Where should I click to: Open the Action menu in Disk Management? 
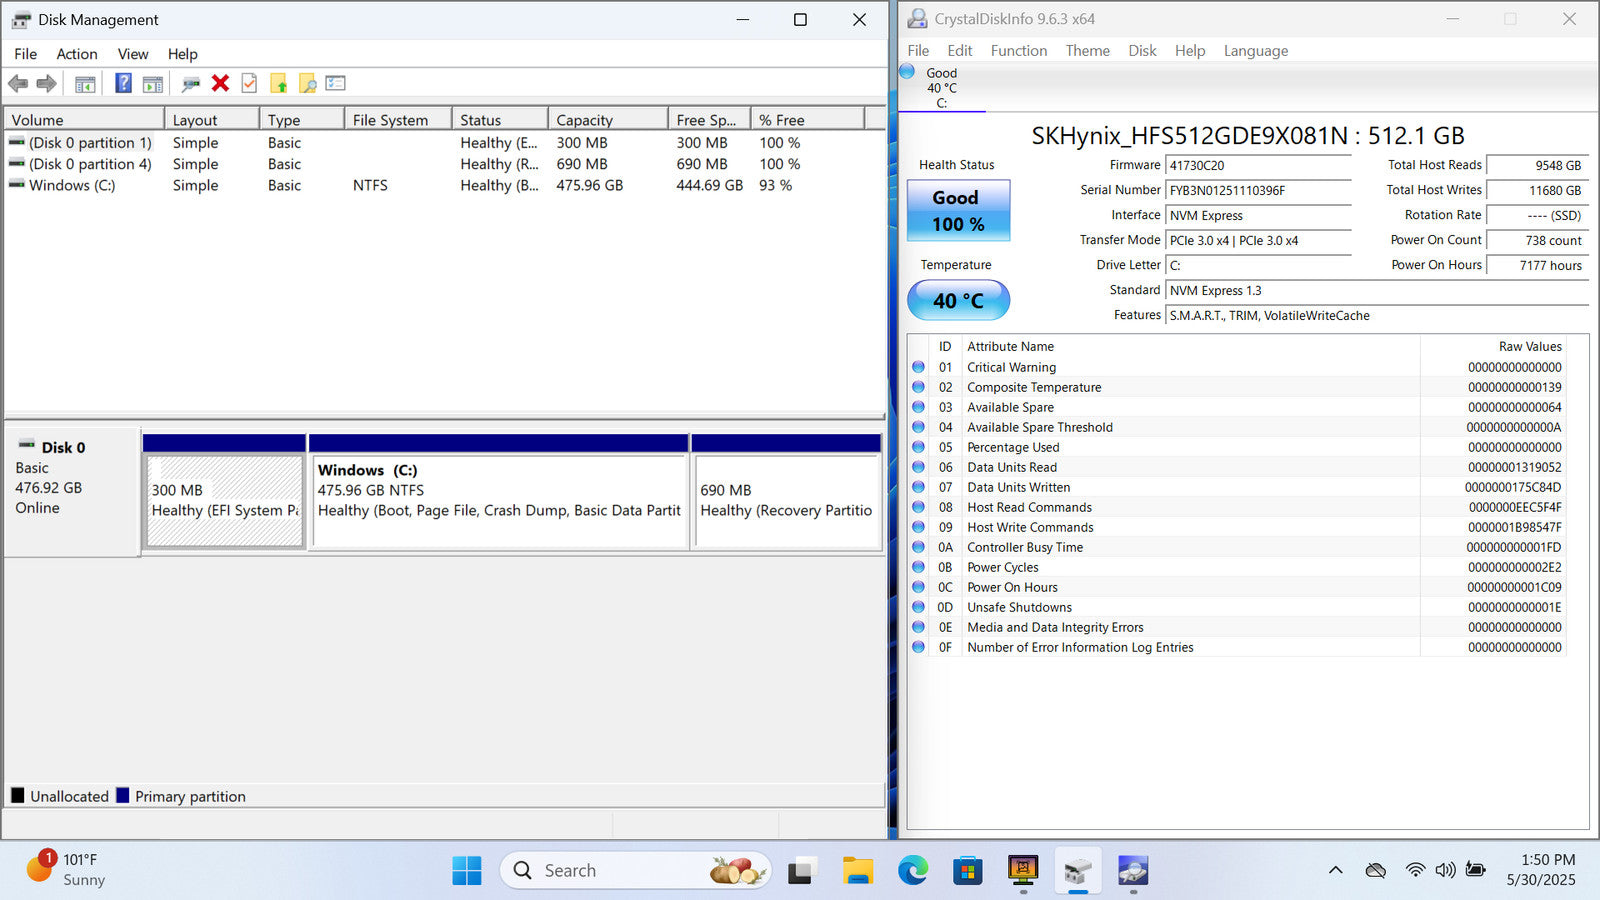[x=76, y=54]
